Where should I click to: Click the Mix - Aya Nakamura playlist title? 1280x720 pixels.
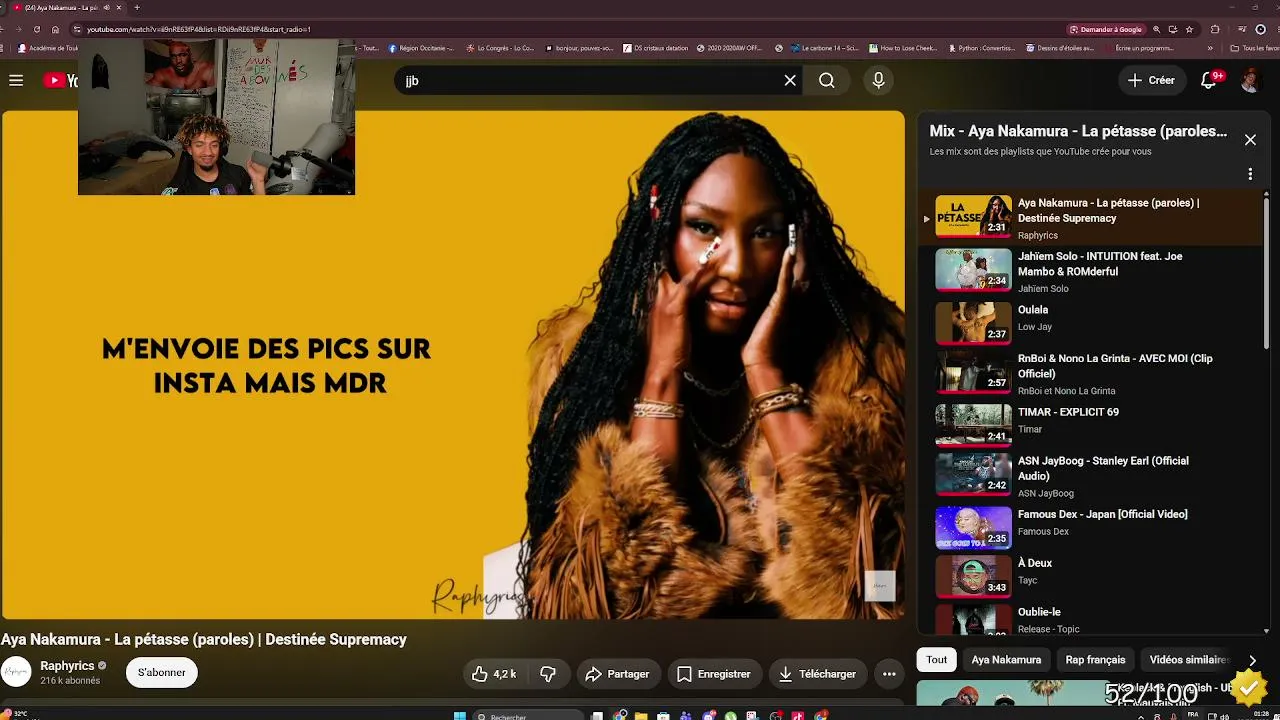point(1078,131)
